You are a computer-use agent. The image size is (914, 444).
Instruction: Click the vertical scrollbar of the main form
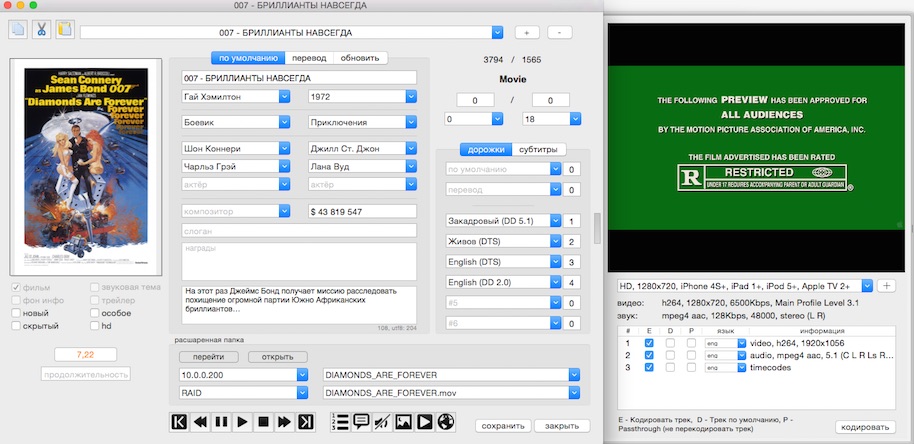596,228
